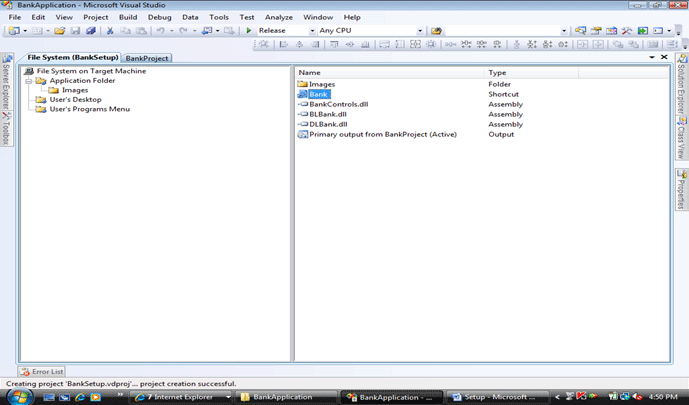This screenshot has height=405, width=689.
Task: Select BankControls.dll assembly row
Action: (x=338, y=104)
